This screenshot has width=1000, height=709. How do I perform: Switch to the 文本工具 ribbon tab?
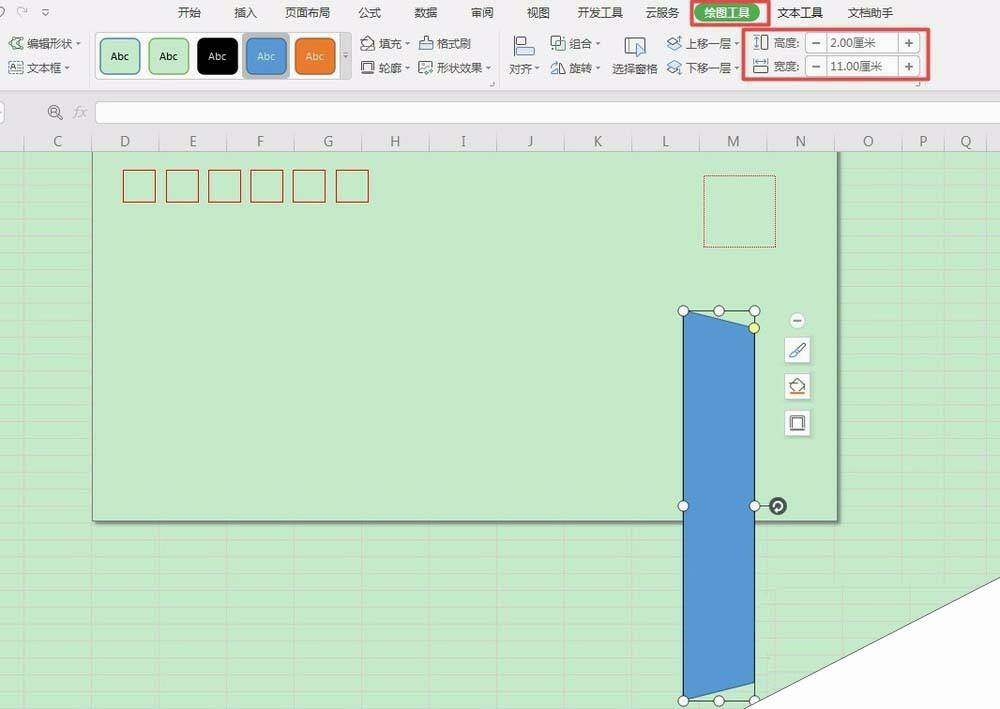point(800,13)
